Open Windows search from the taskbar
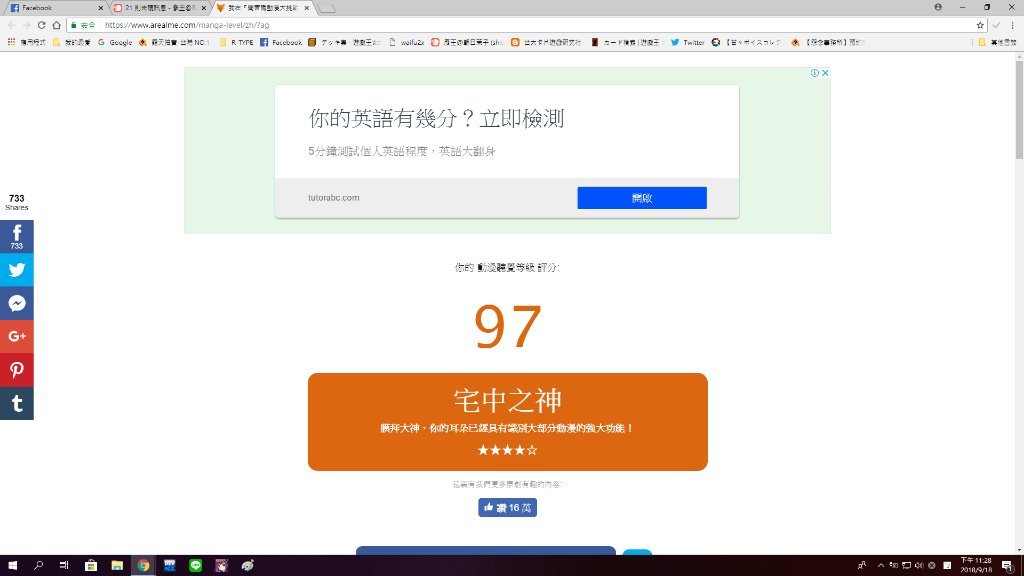Image resolution: width=1024 pixels, height=576 pixels. point(38,566)
